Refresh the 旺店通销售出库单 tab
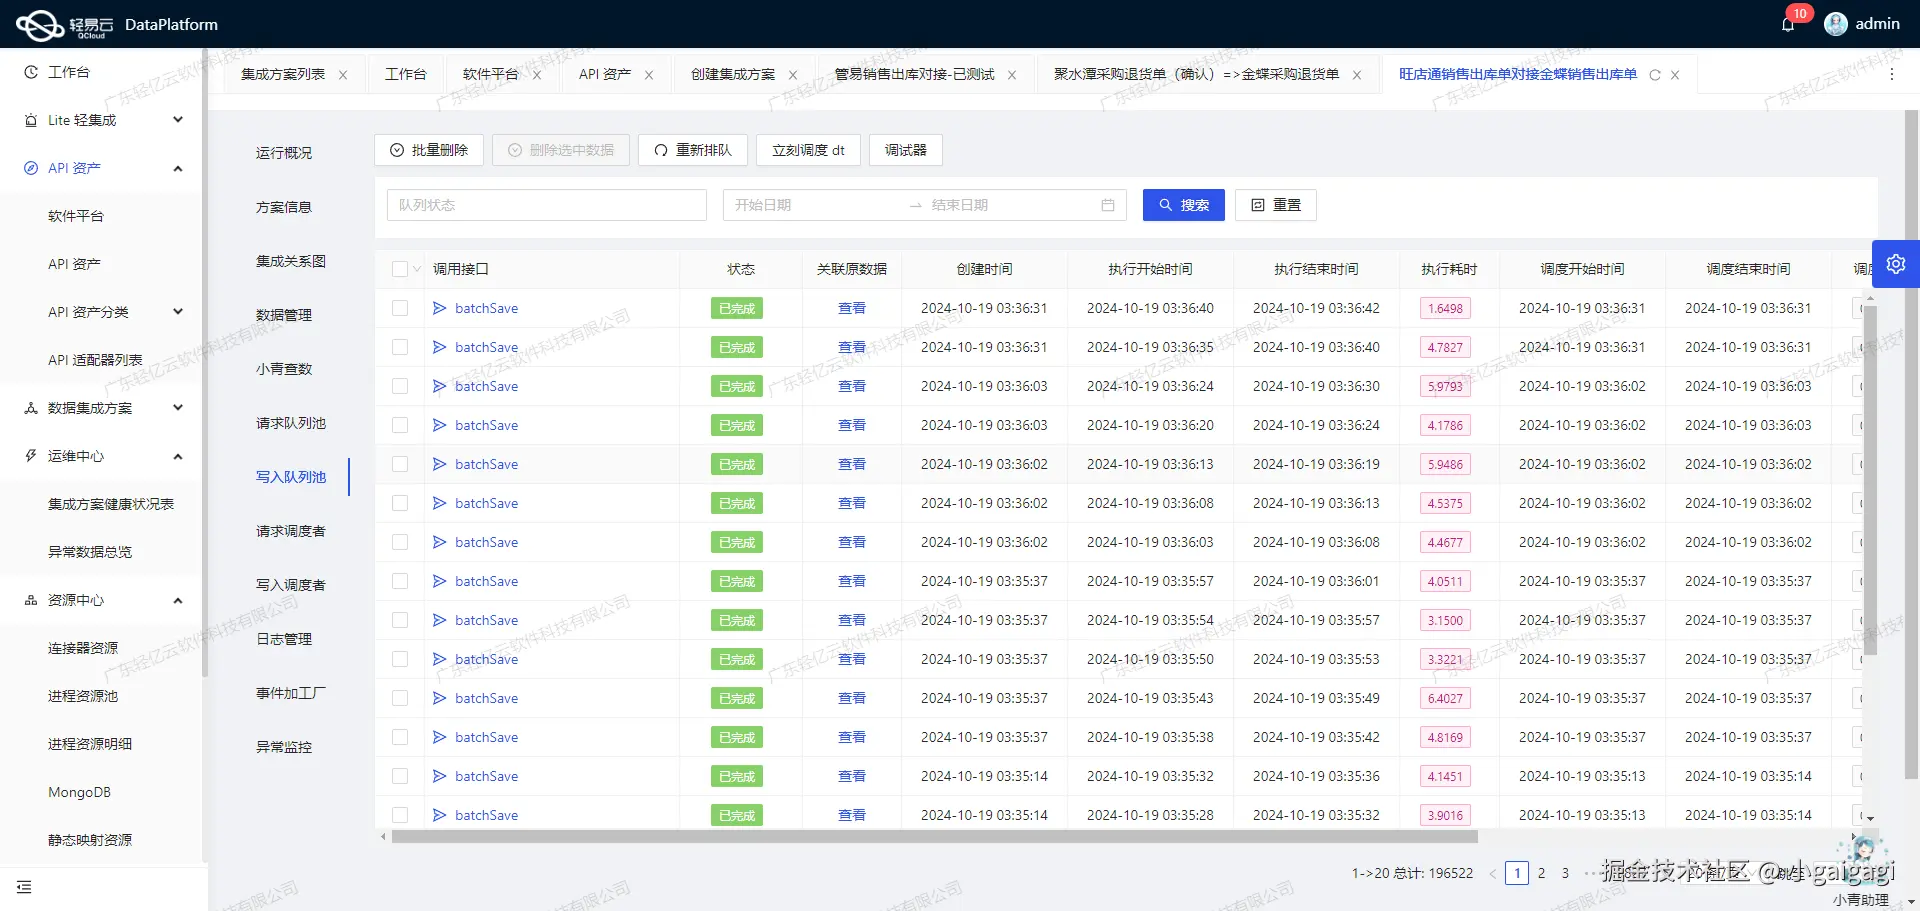1920x911 pixels. tap(1655, 74)
